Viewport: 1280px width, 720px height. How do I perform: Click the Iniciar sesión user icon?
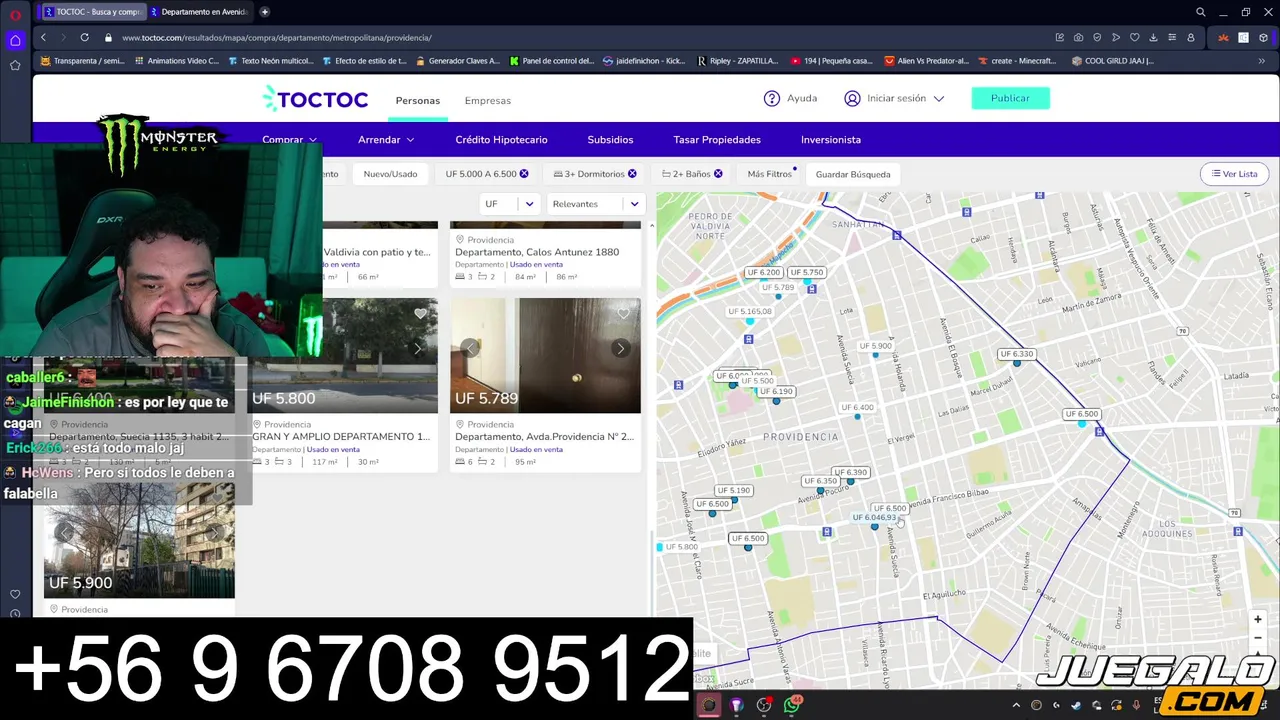[x=852, y=98]
